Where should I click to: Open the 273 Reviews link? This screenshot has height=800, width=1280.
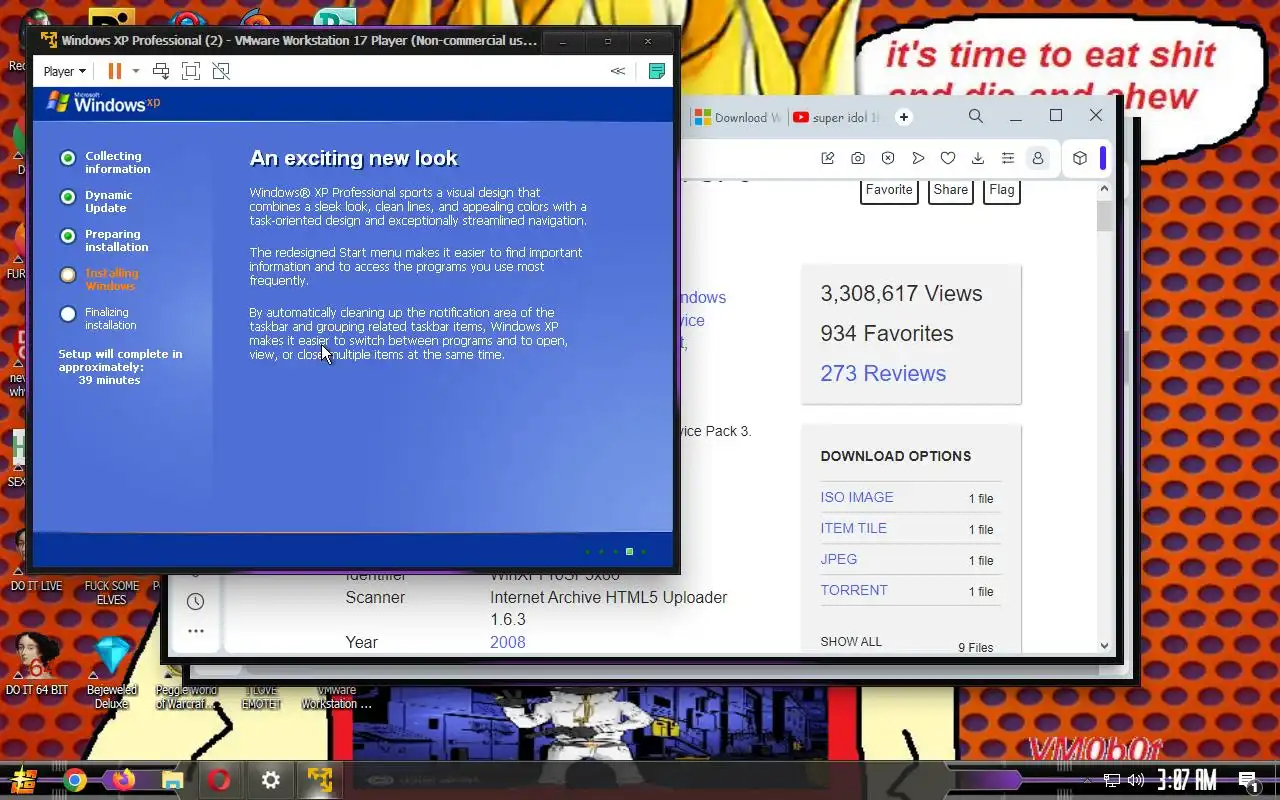pos(883,373)
